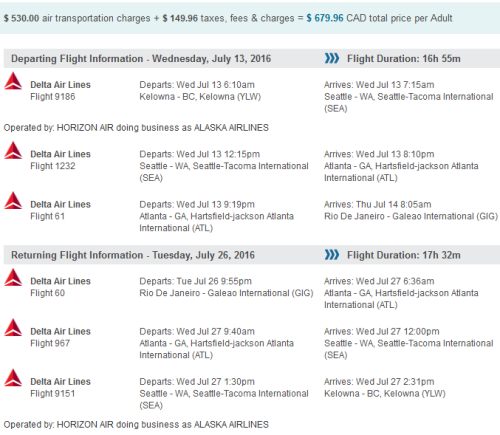Click the Delta logo beside Flight 1232

(13, 150)
